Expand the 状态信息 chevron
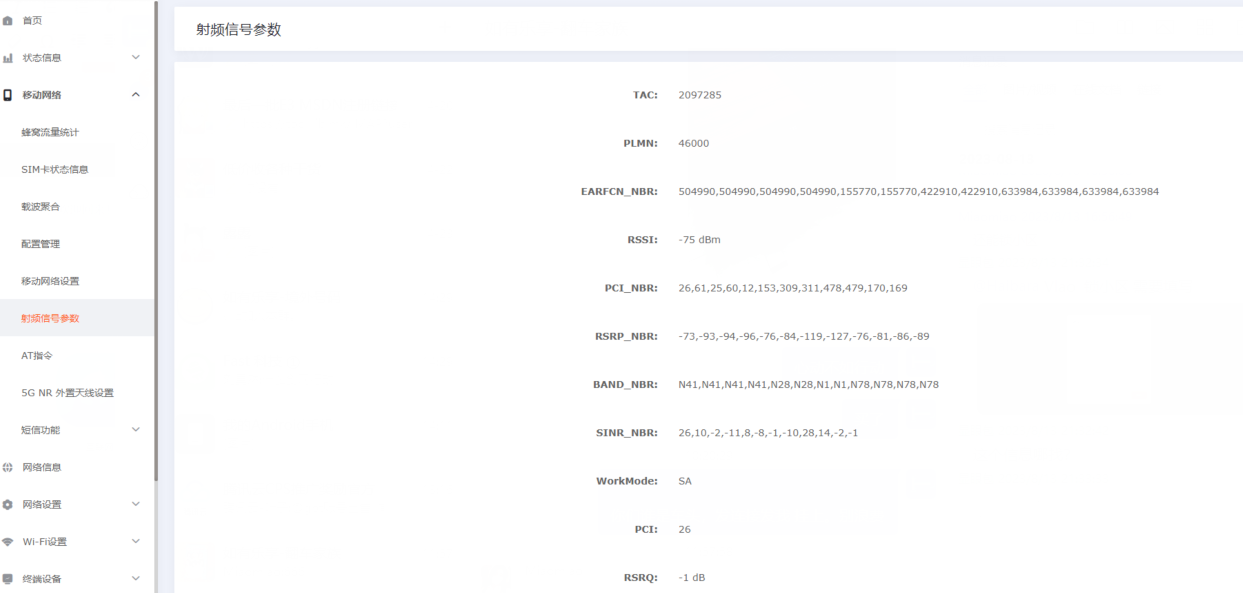The width and height of the screenshot is (1243, 593). [136, 58]
